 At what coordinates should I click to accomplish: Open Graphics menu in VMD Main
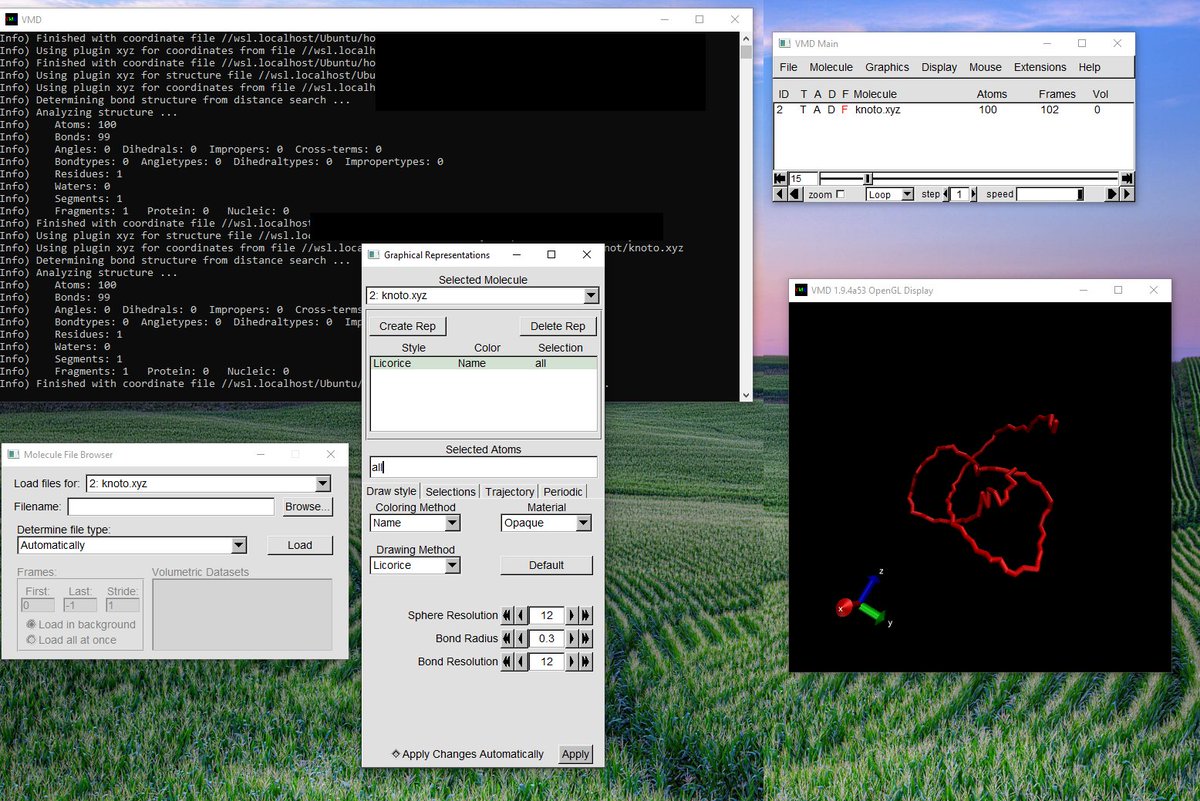(887, 67)
